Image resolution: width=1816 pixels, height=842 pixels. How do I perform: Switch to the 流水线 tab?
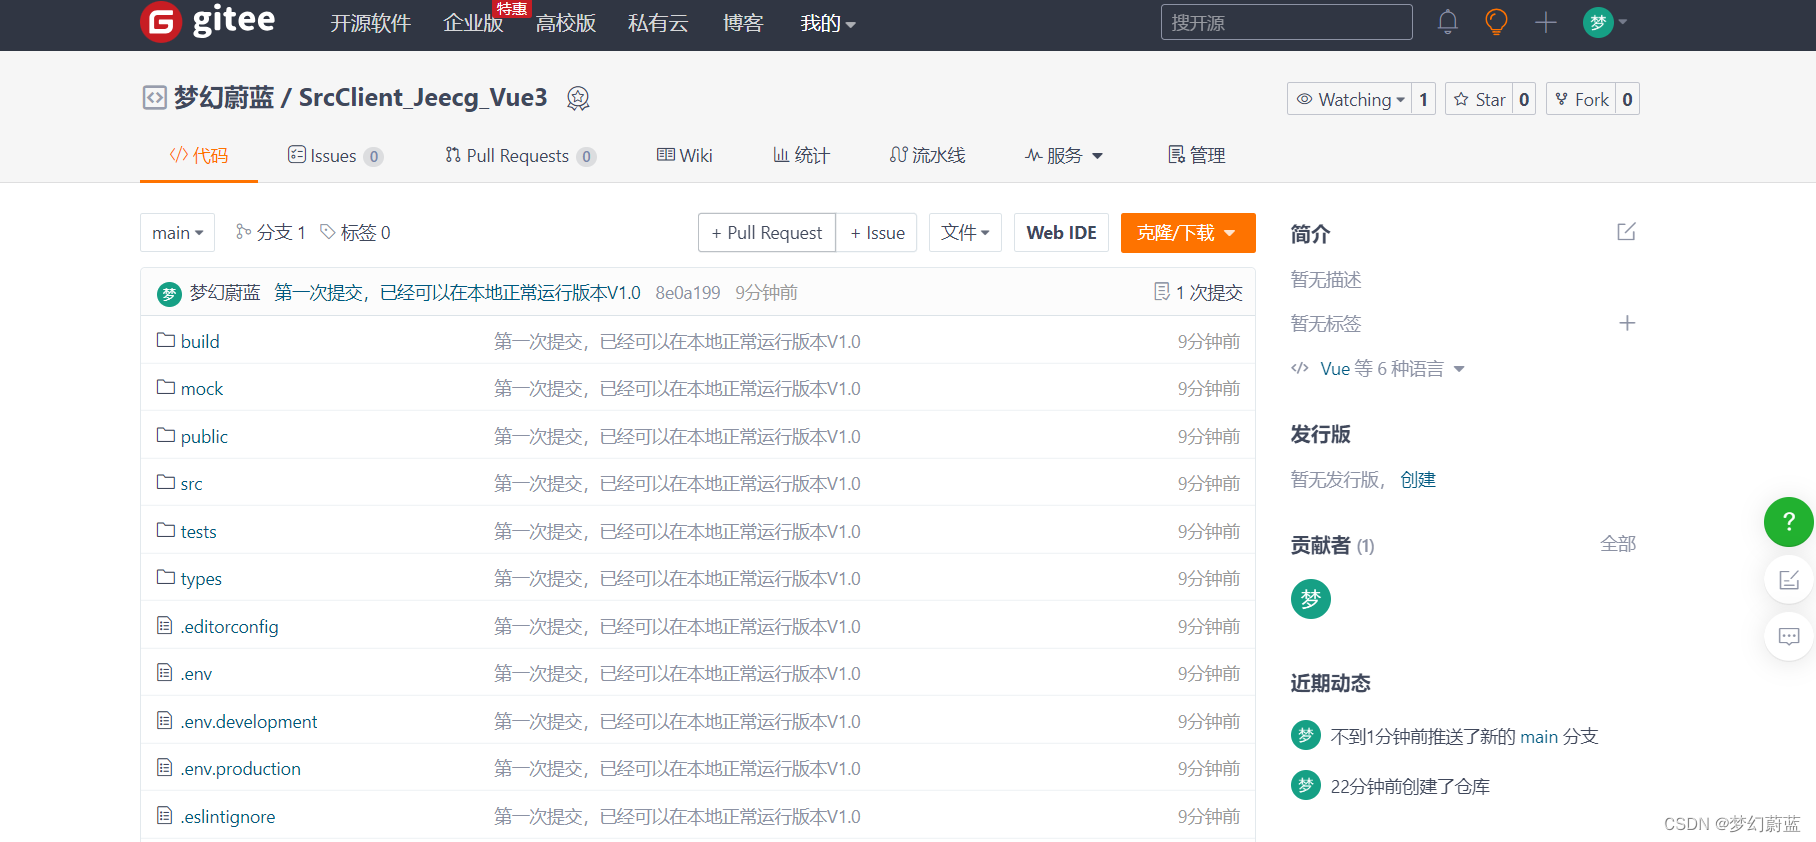[927, 155]
